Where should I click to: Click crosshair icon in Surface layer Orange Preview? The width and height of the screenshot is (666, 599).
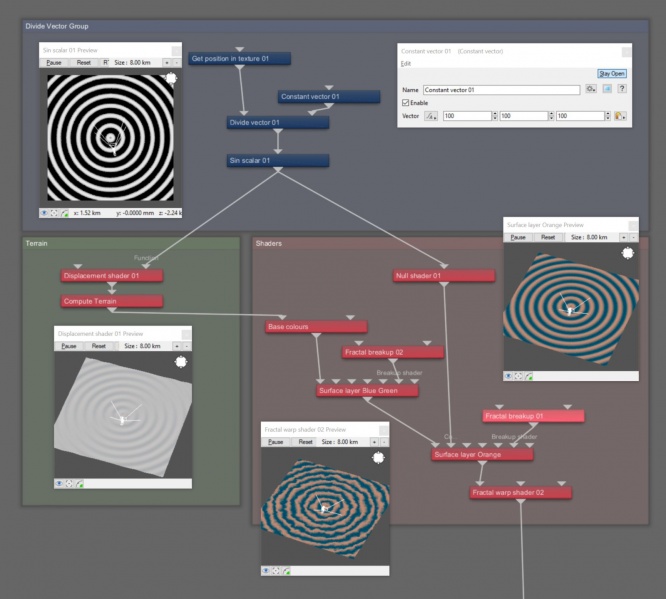coord(519,376)
